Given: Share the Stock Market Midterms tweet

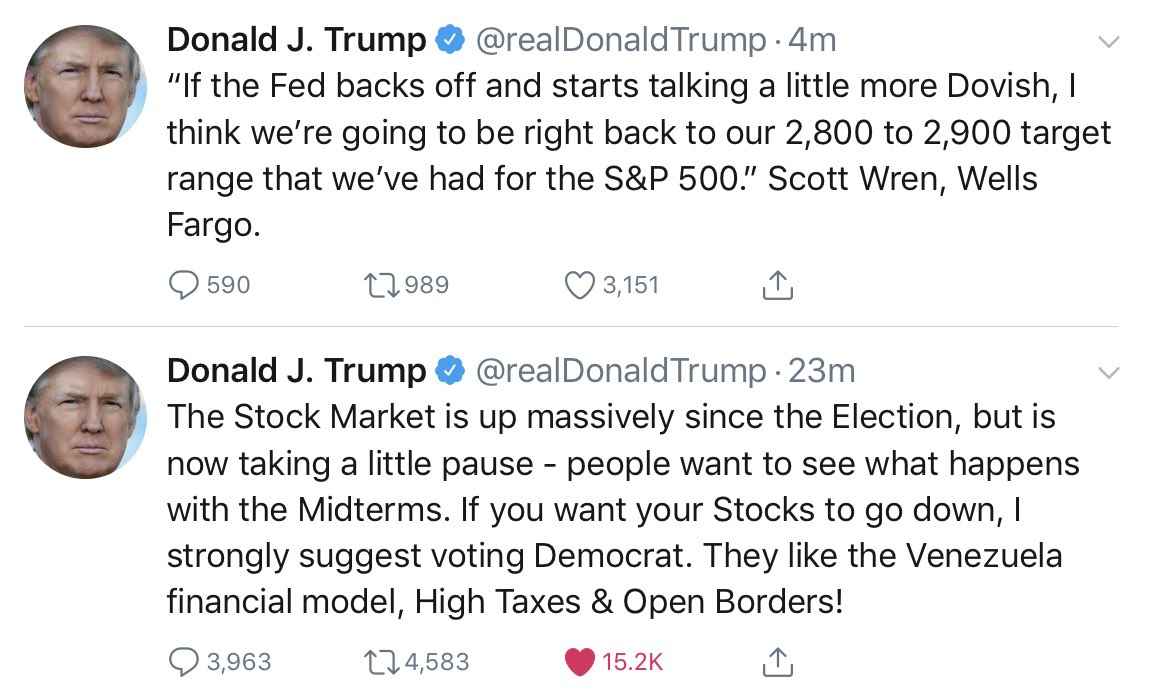Looking at the screenshot, I should tap(778, 662).
